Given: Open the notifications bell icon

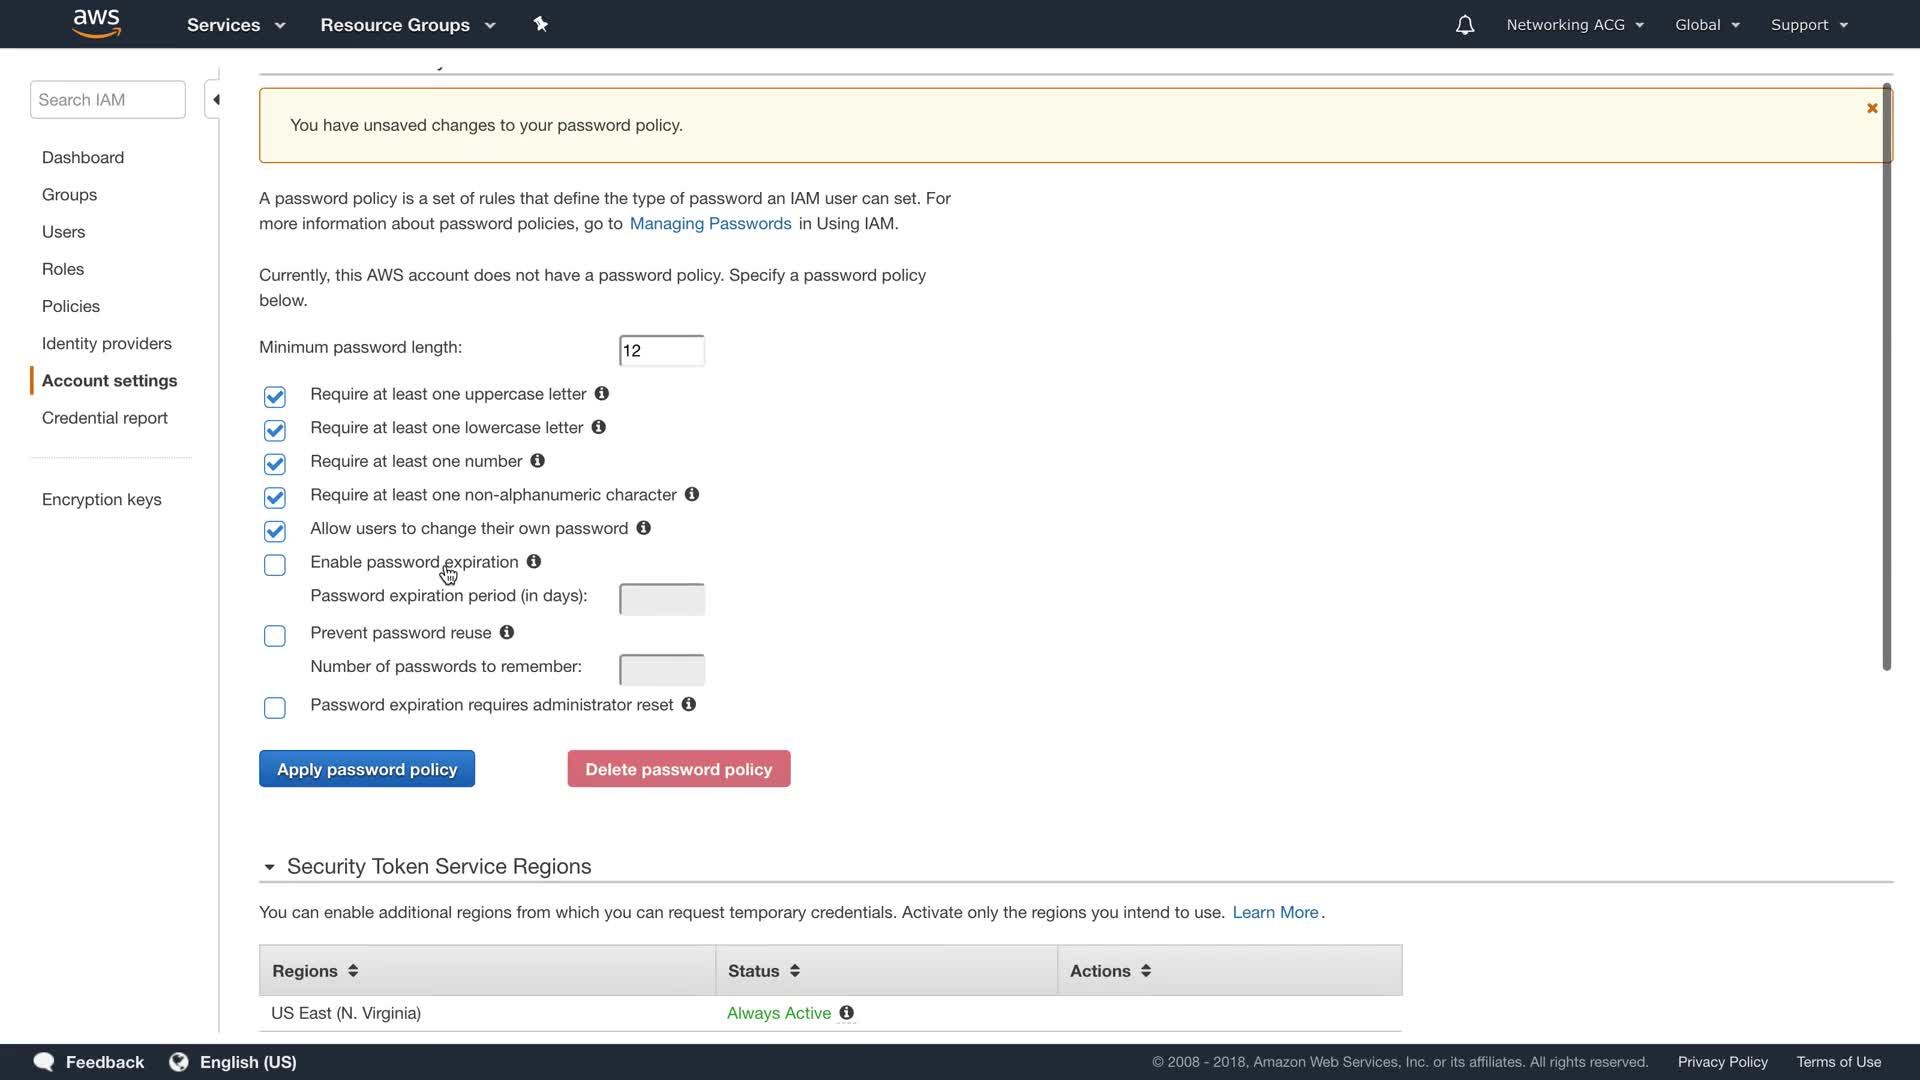Looking at the screenshot, I should (x=1464, y=25).
